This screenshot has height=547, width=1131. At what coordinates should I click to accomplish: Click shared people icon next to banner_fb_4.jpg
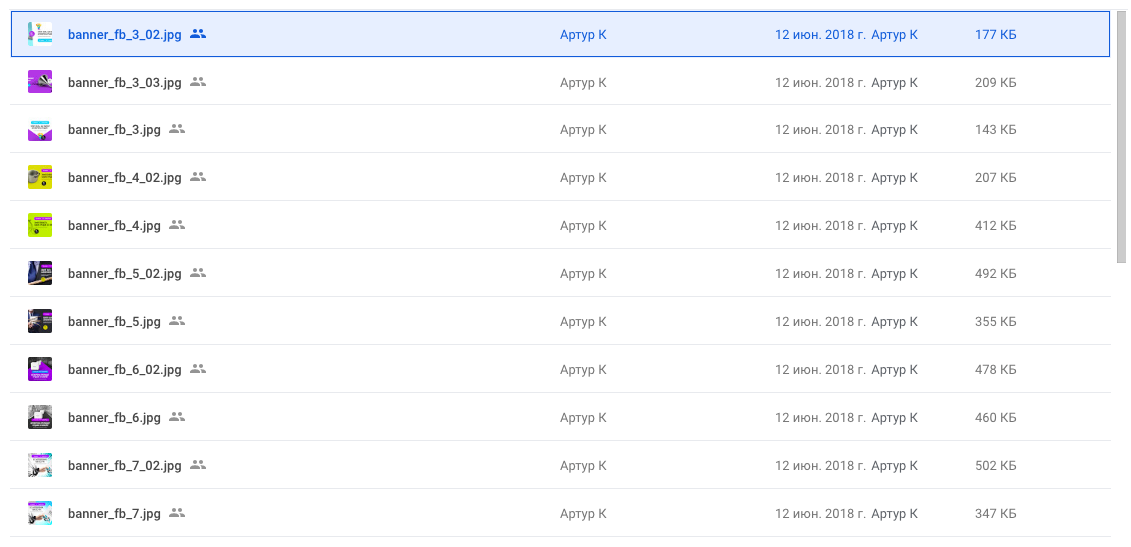point(177,225)
